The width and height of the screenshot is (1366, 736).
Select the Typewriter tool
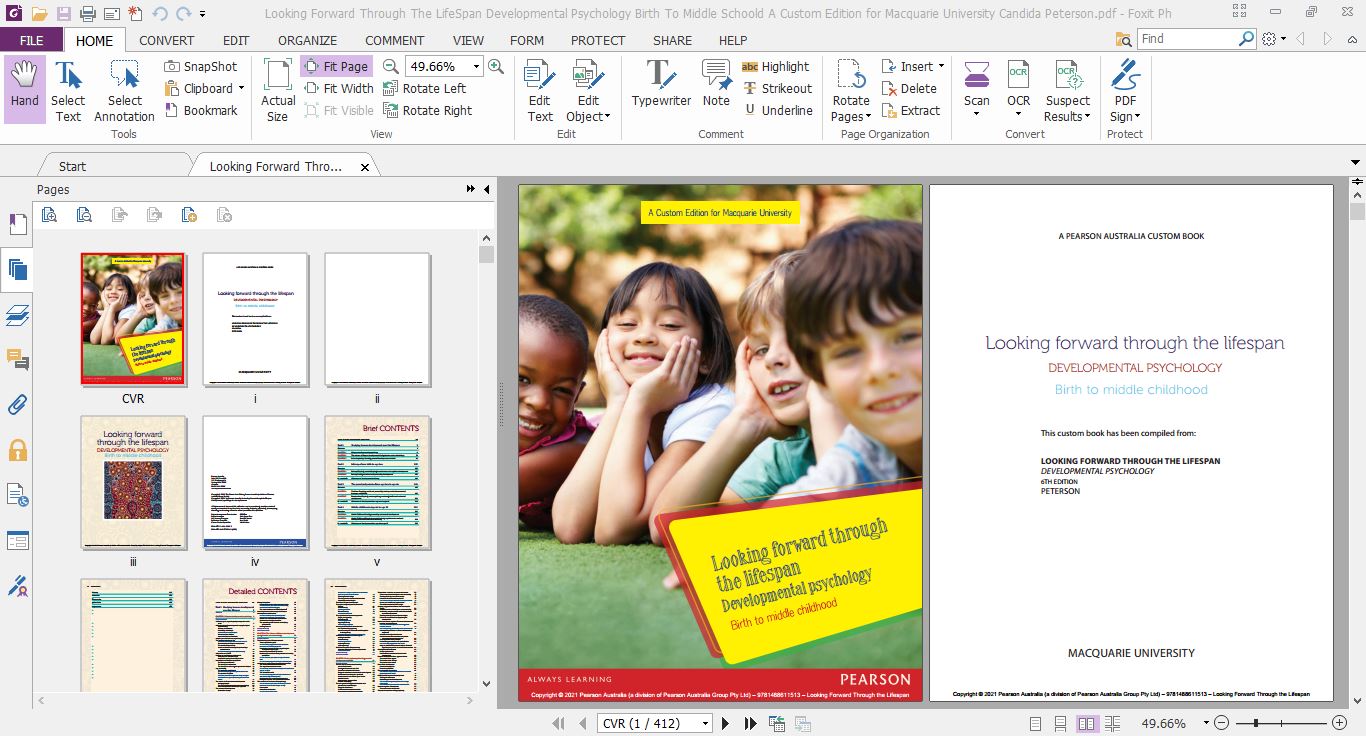[661, 84]
